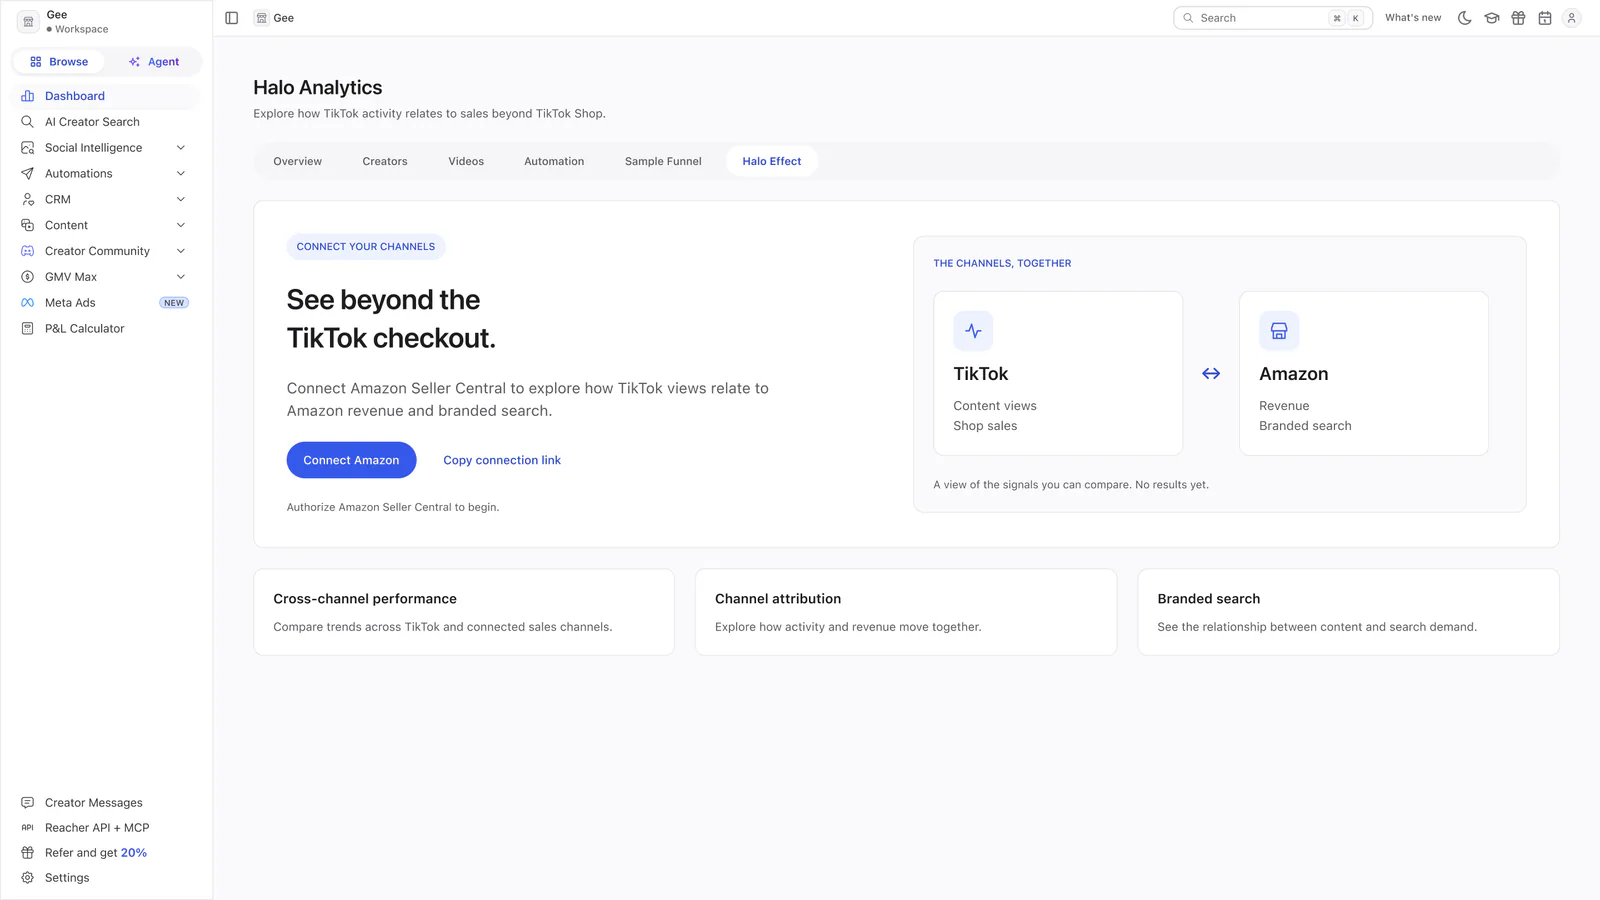Go to Dashboard in sidebar
This screenshot has height=900, width=1600.
point(106,96)
